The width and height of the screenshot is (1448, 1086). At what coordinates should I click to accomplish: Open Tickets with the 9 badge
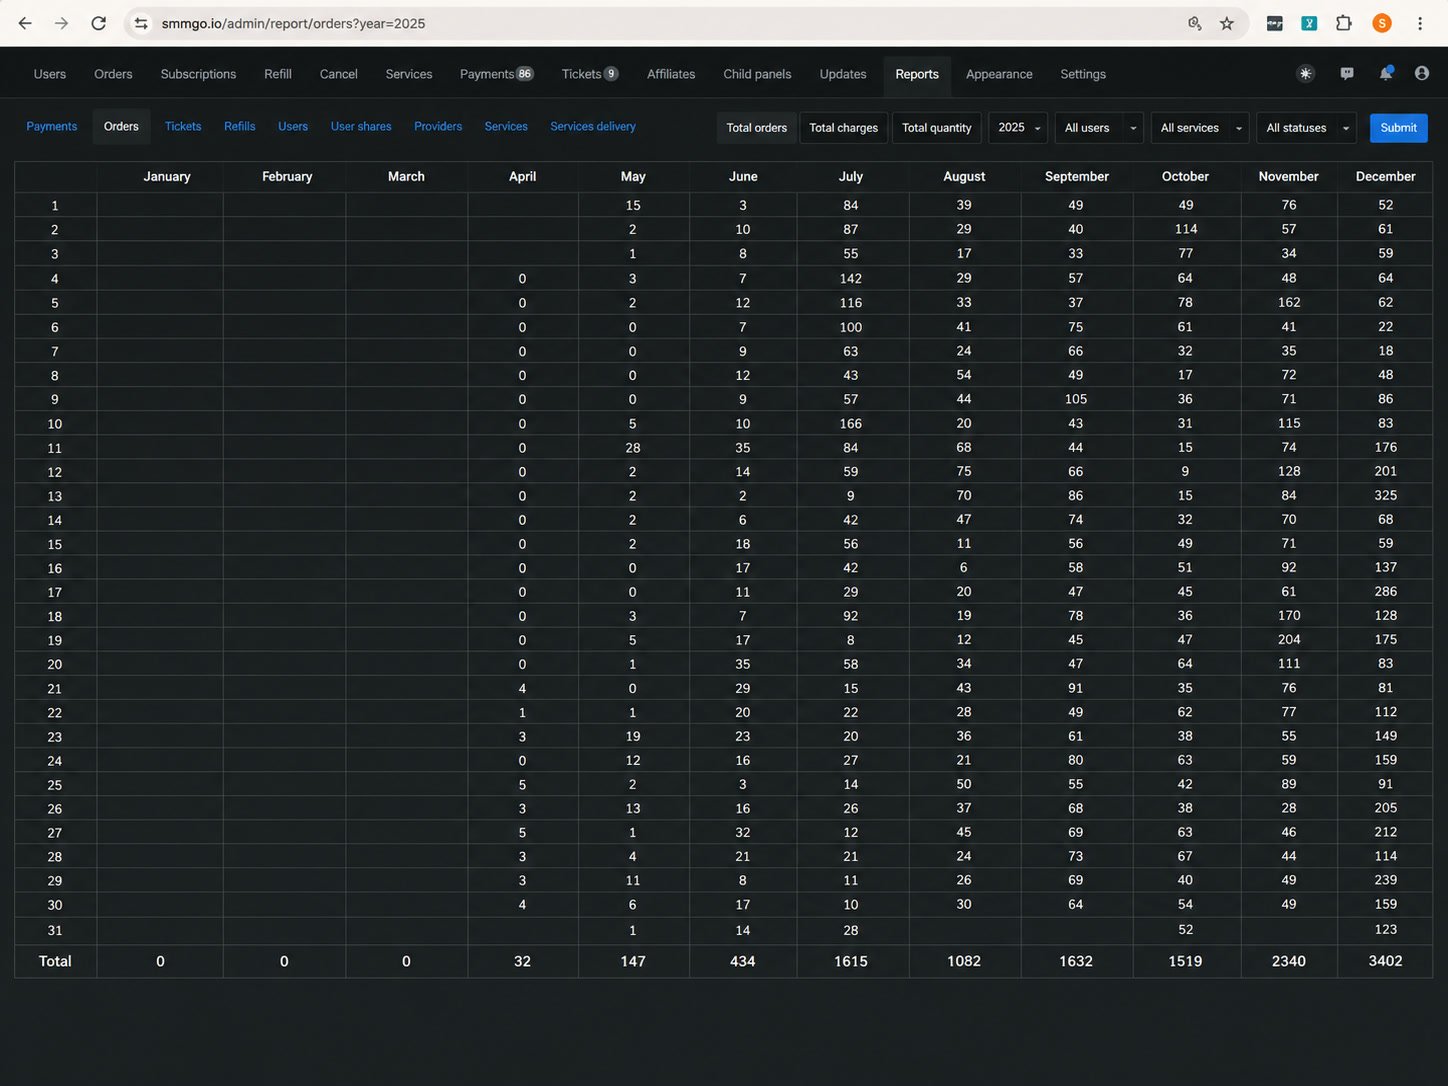click(590, 74)
